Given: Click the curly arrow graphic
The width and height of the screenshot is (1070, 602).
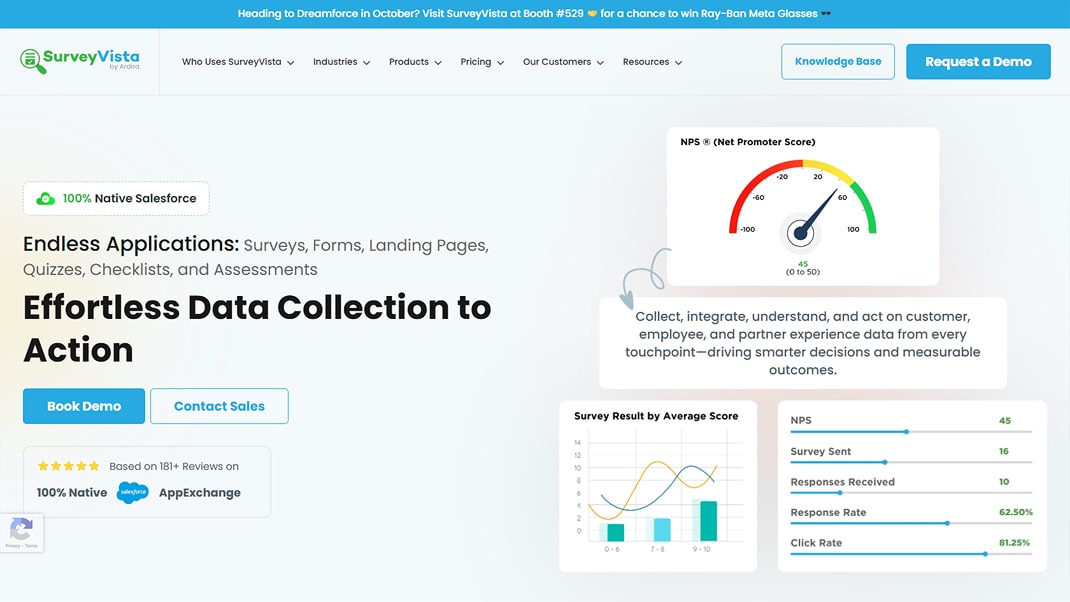Looking at the screenshot, I should pyautogui.click(x=643, y=276).
